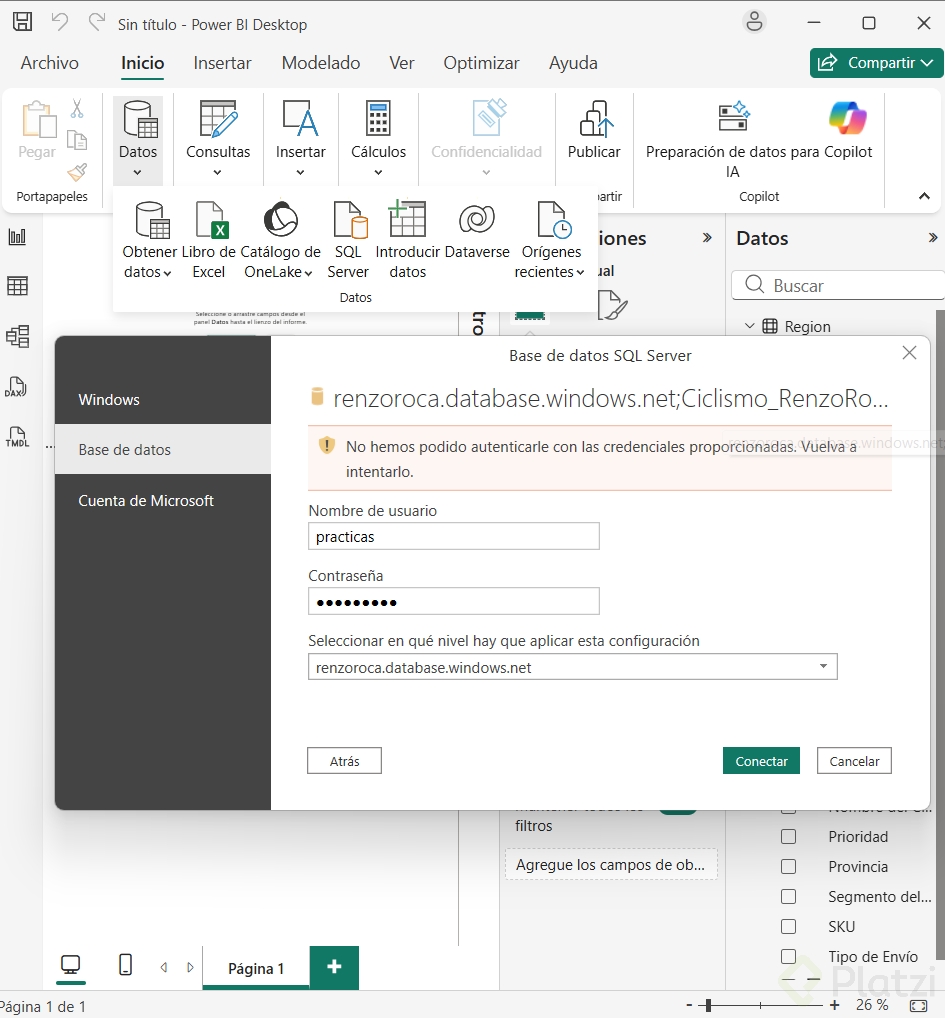
Task: Click the Conectar button
Action: tap(761, 761)
